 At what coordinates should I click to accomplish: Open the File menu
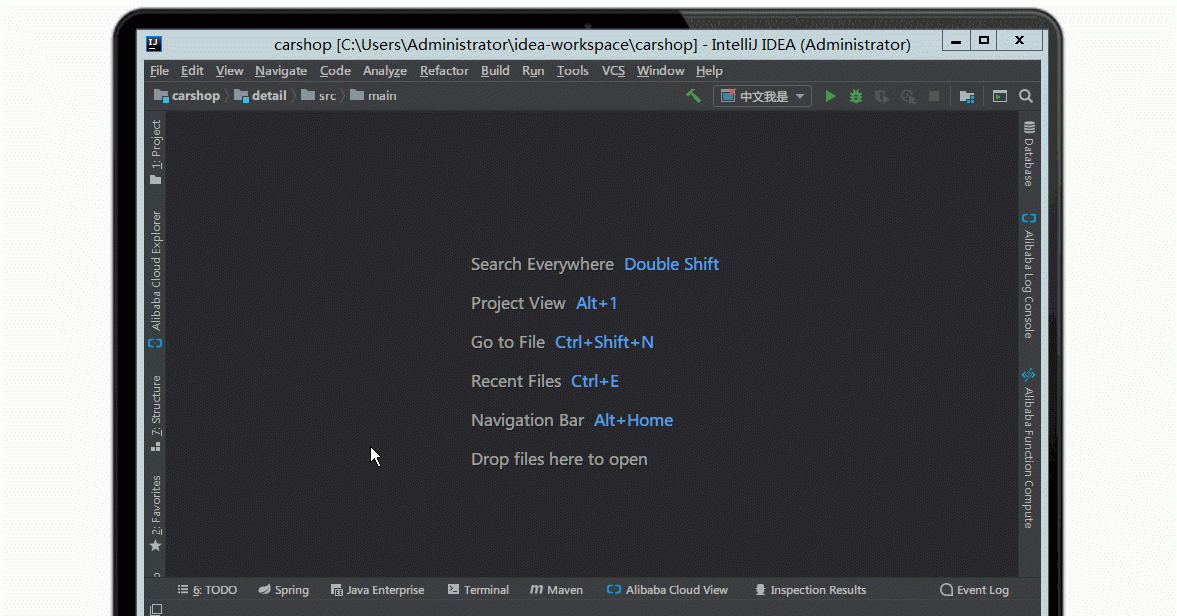(159, 71)
